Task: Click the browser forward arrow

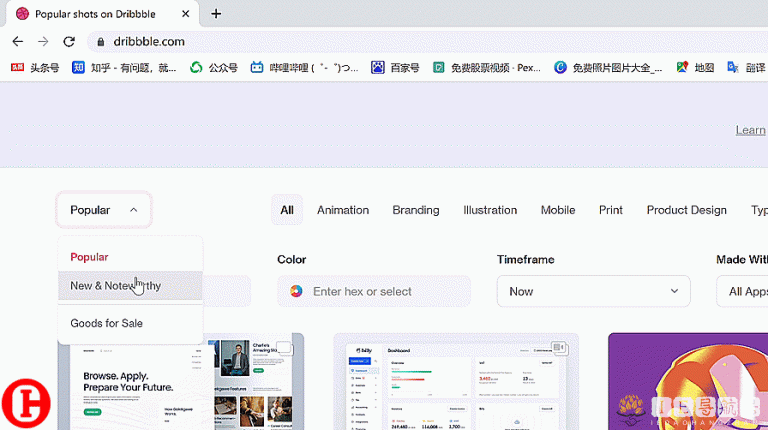Action: click(43, 42)
